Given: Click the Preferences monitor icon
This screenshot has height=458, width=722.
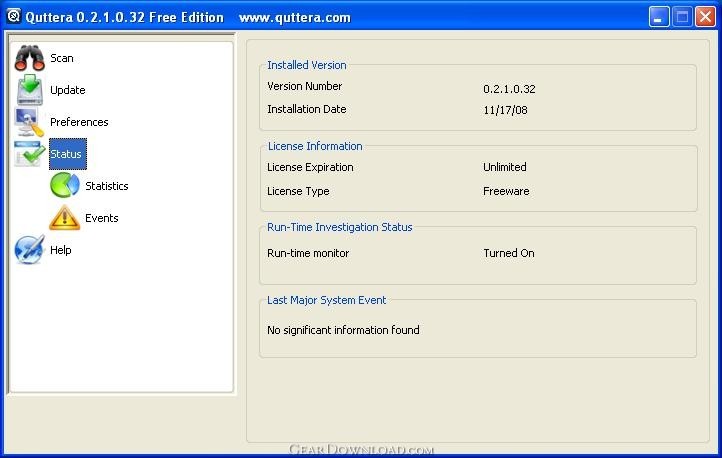Looking at the screenshot, I should tap(29, 122).
